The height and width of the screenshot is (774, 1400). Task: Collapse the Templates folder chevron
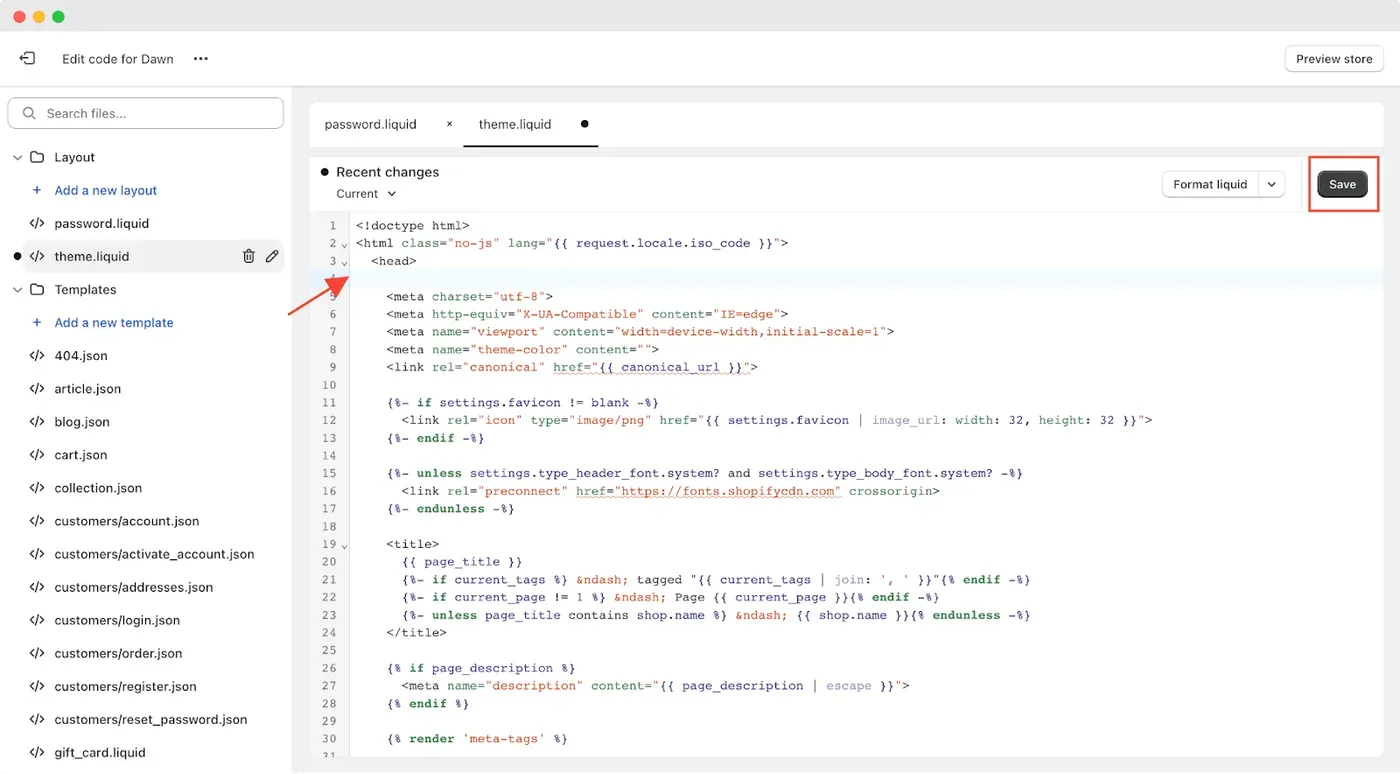click(x=17, y=289)
